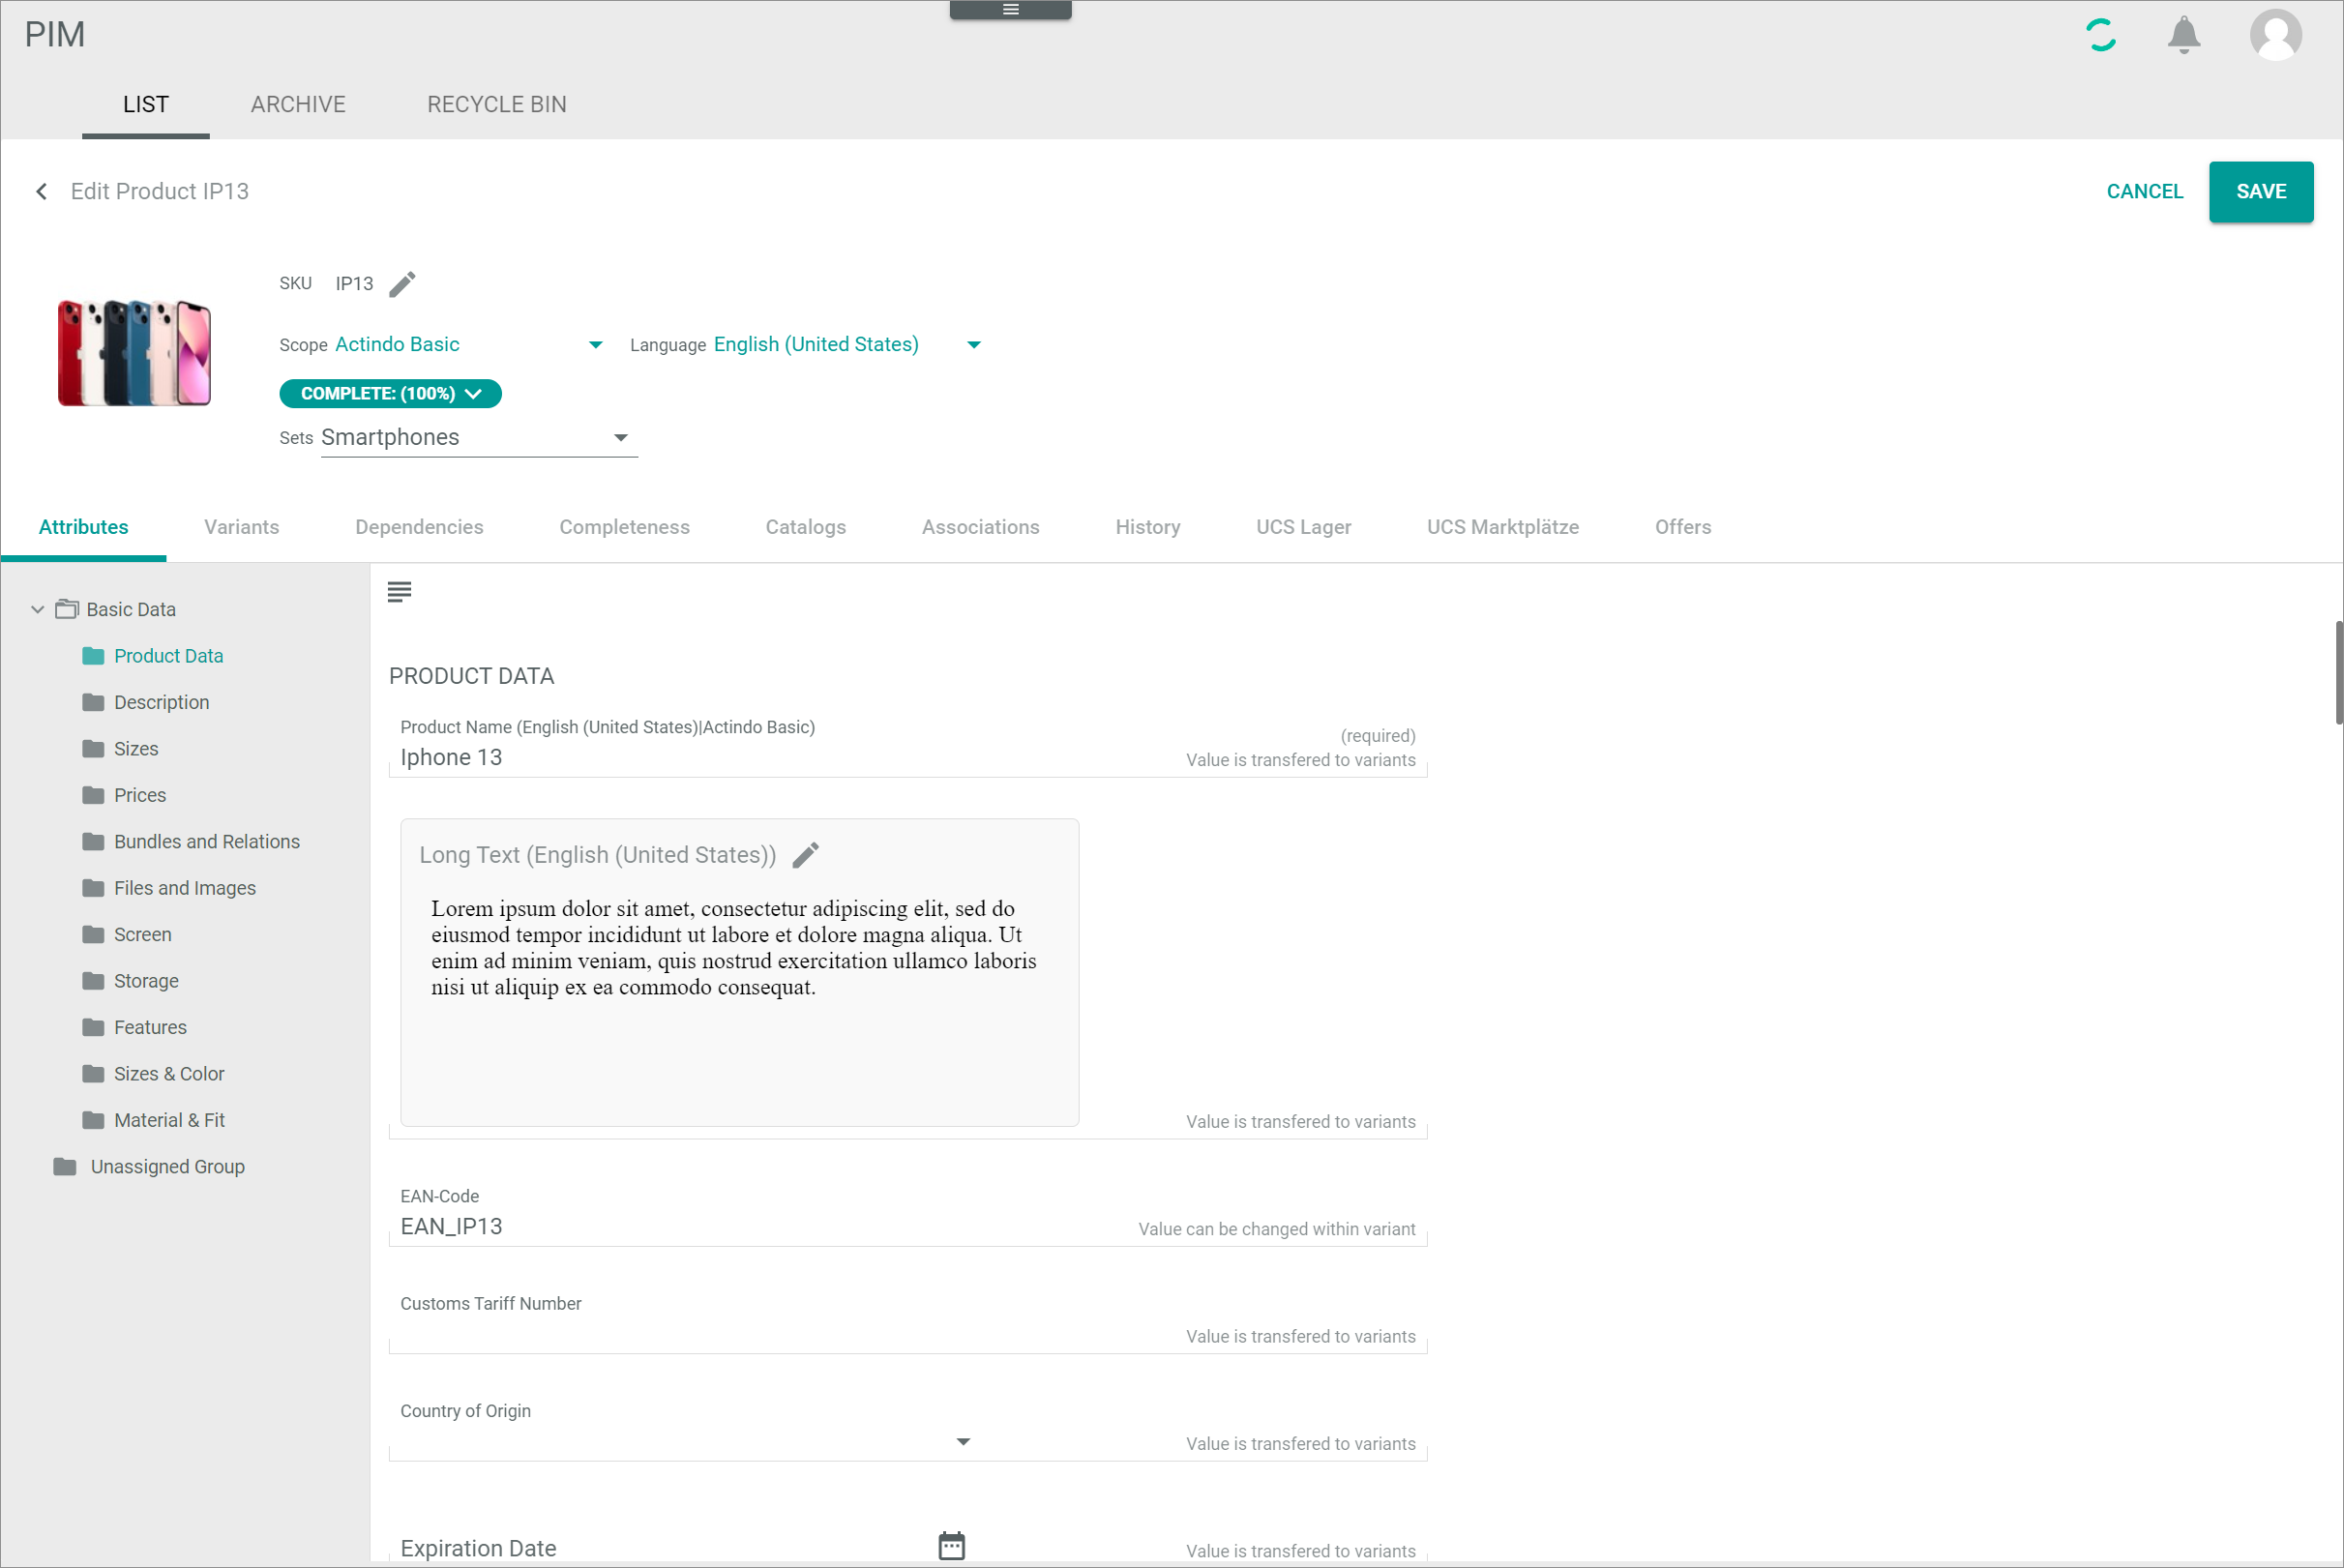Click the CANCEL button

[x=2145, y=191]
